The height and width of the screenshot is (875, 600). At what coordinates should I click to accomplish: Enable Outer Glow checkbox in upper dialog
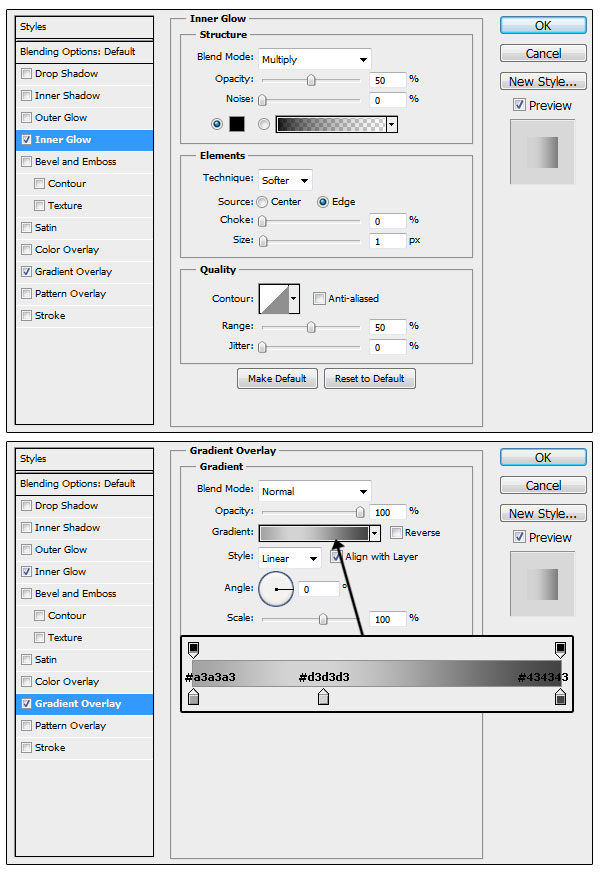click(26, 118)
